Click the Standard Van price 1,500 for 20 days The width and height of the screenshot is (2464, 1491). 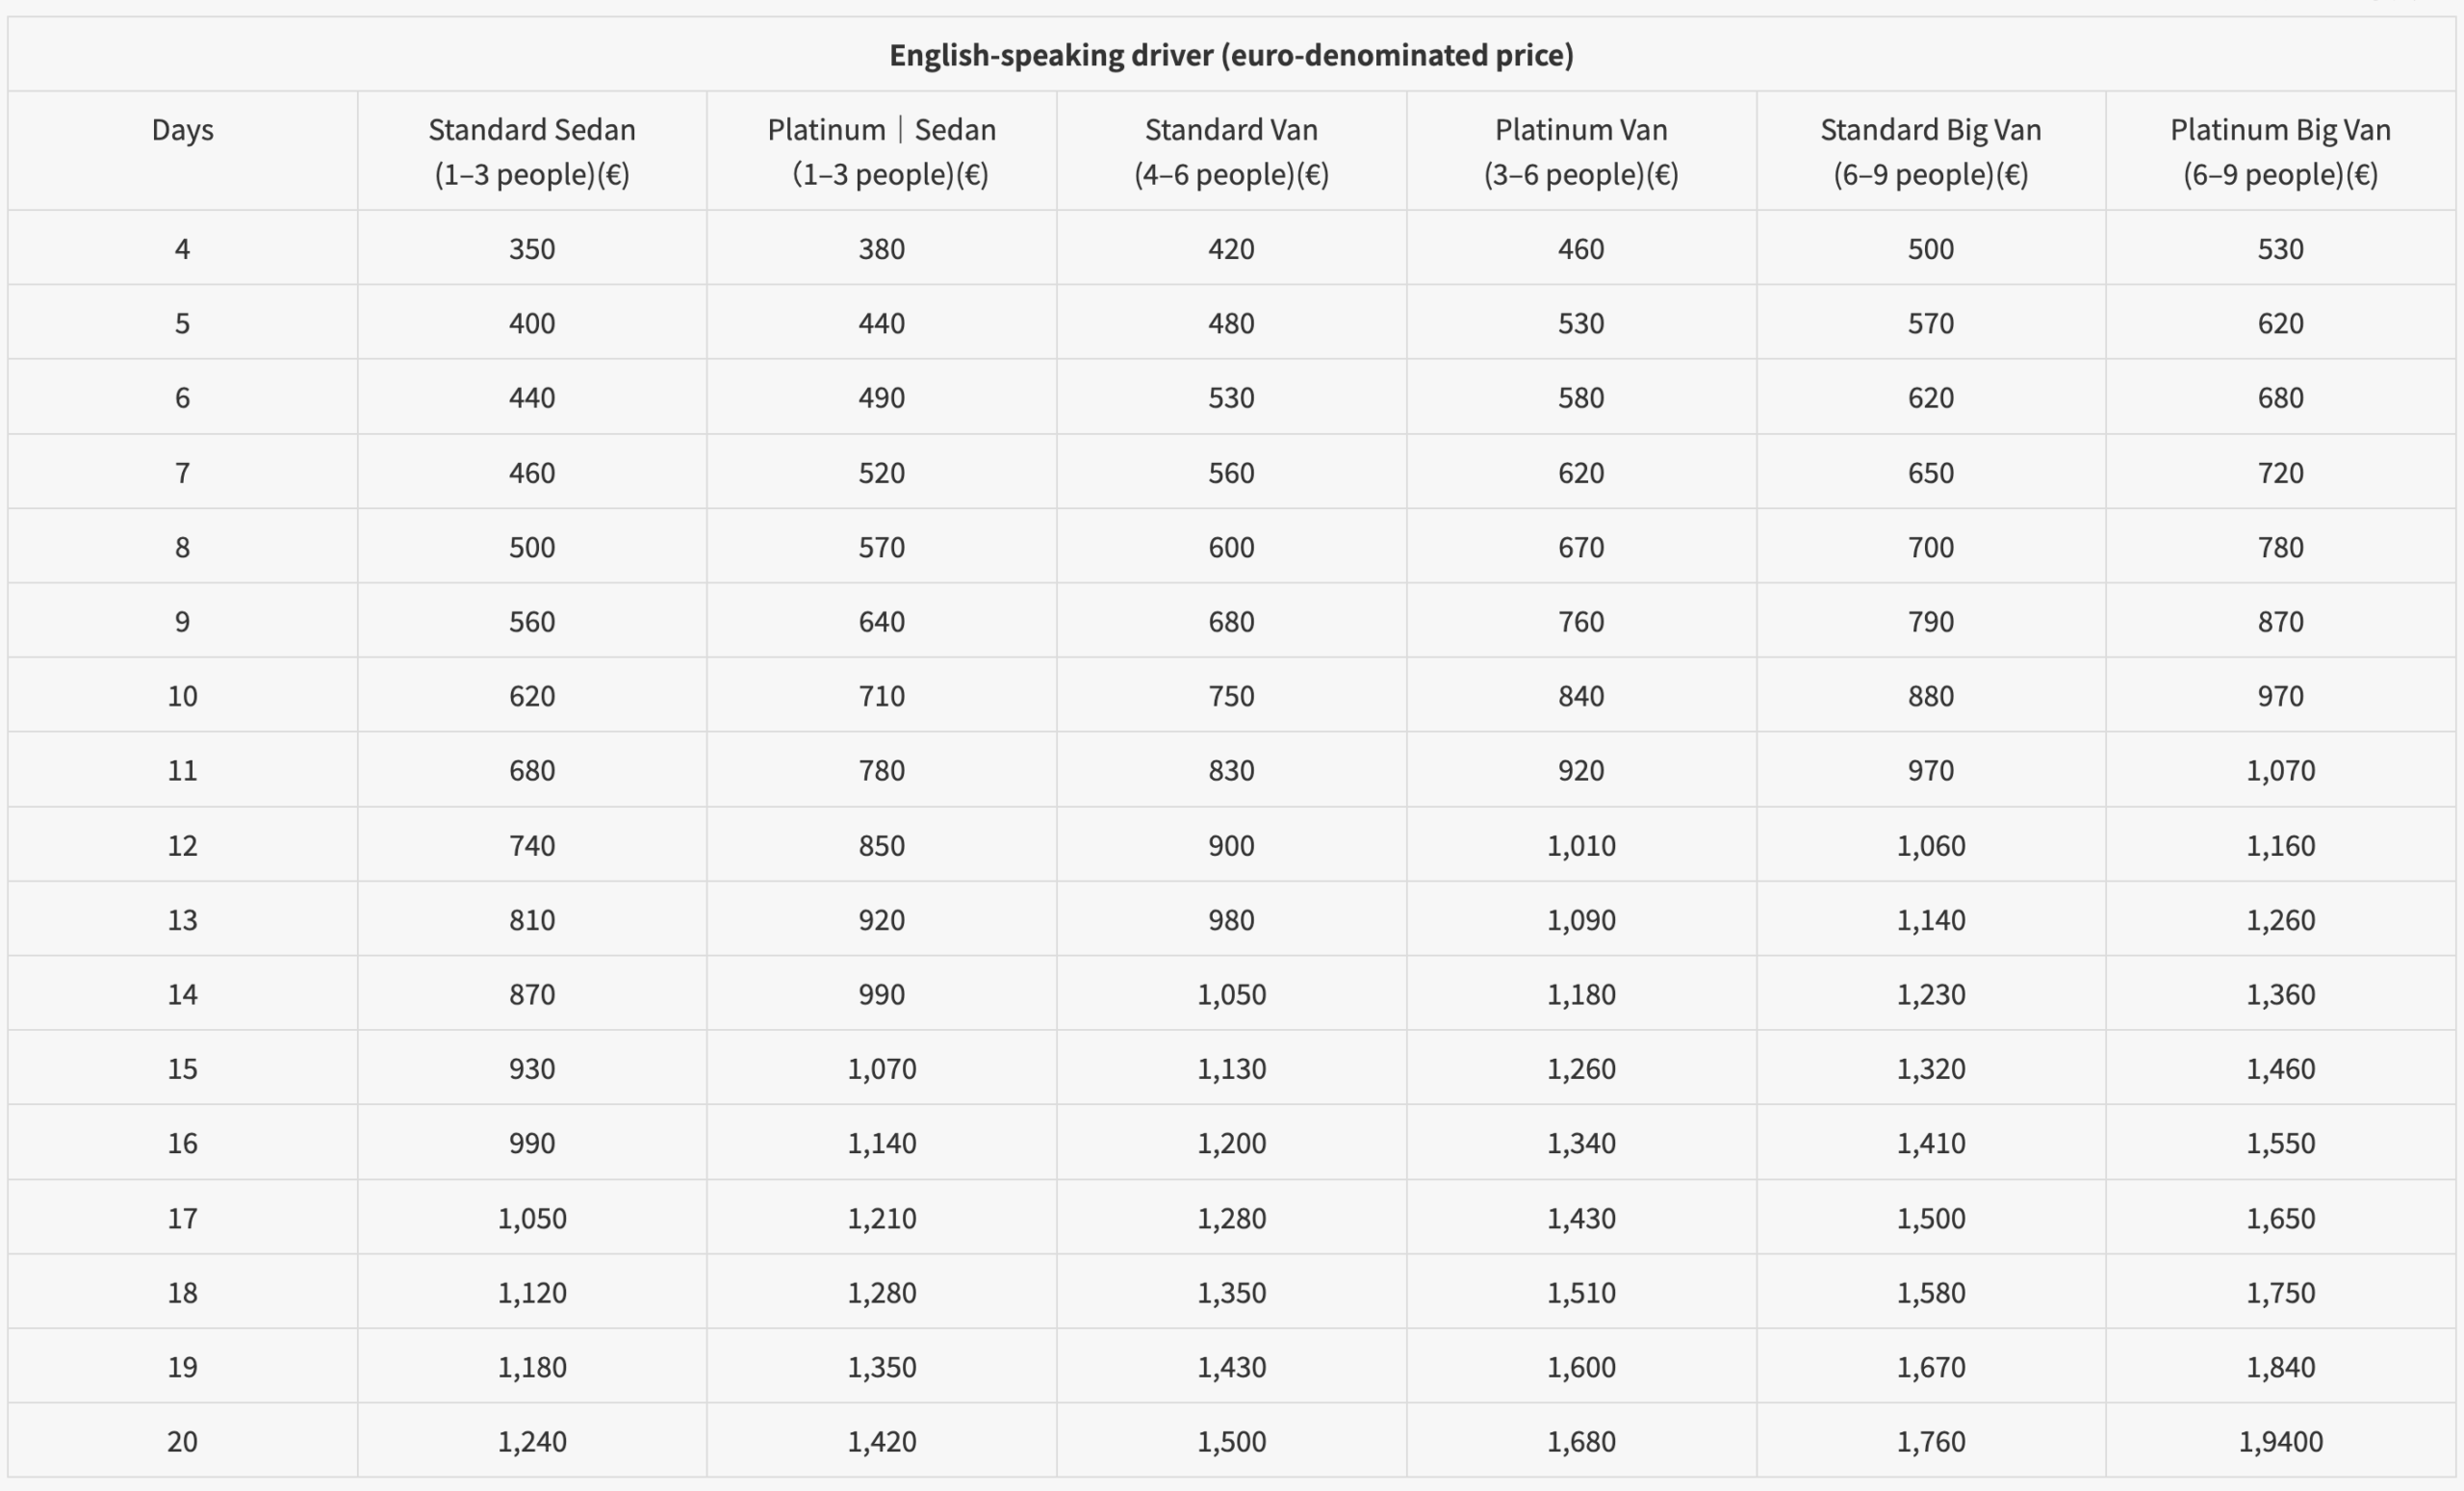pos(1231,1441)
